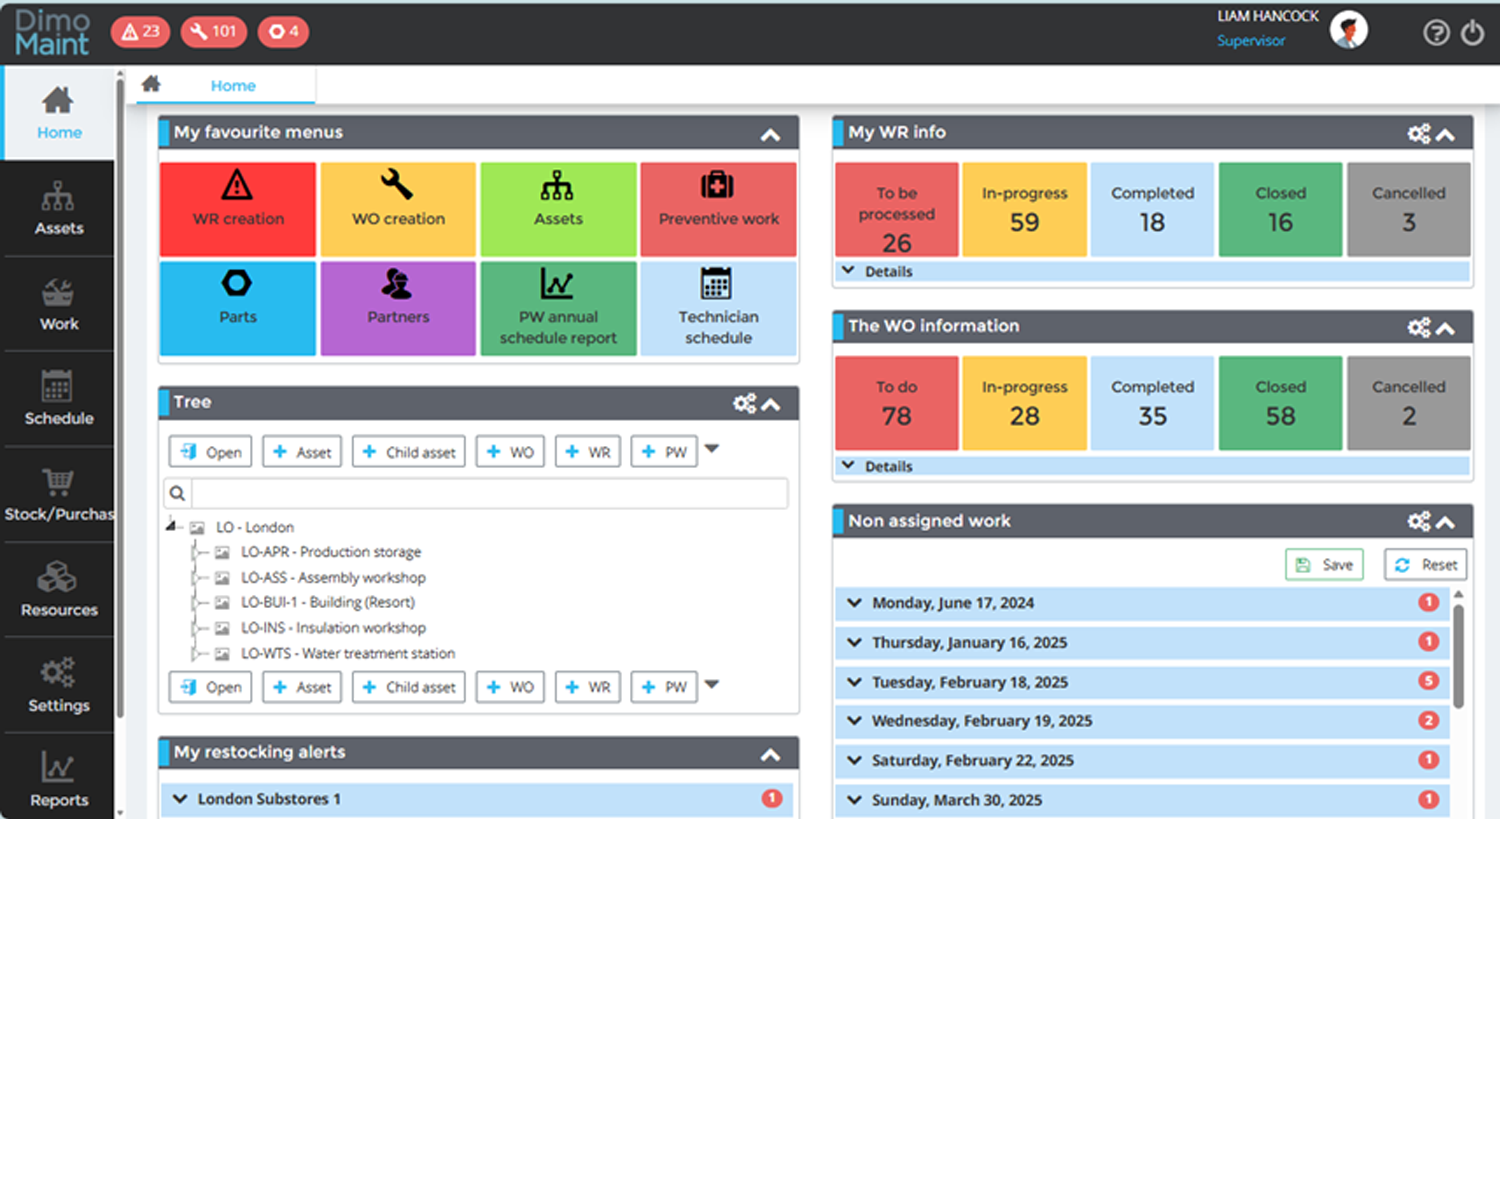Open the help question mark icon

(x=1436, y=33)
